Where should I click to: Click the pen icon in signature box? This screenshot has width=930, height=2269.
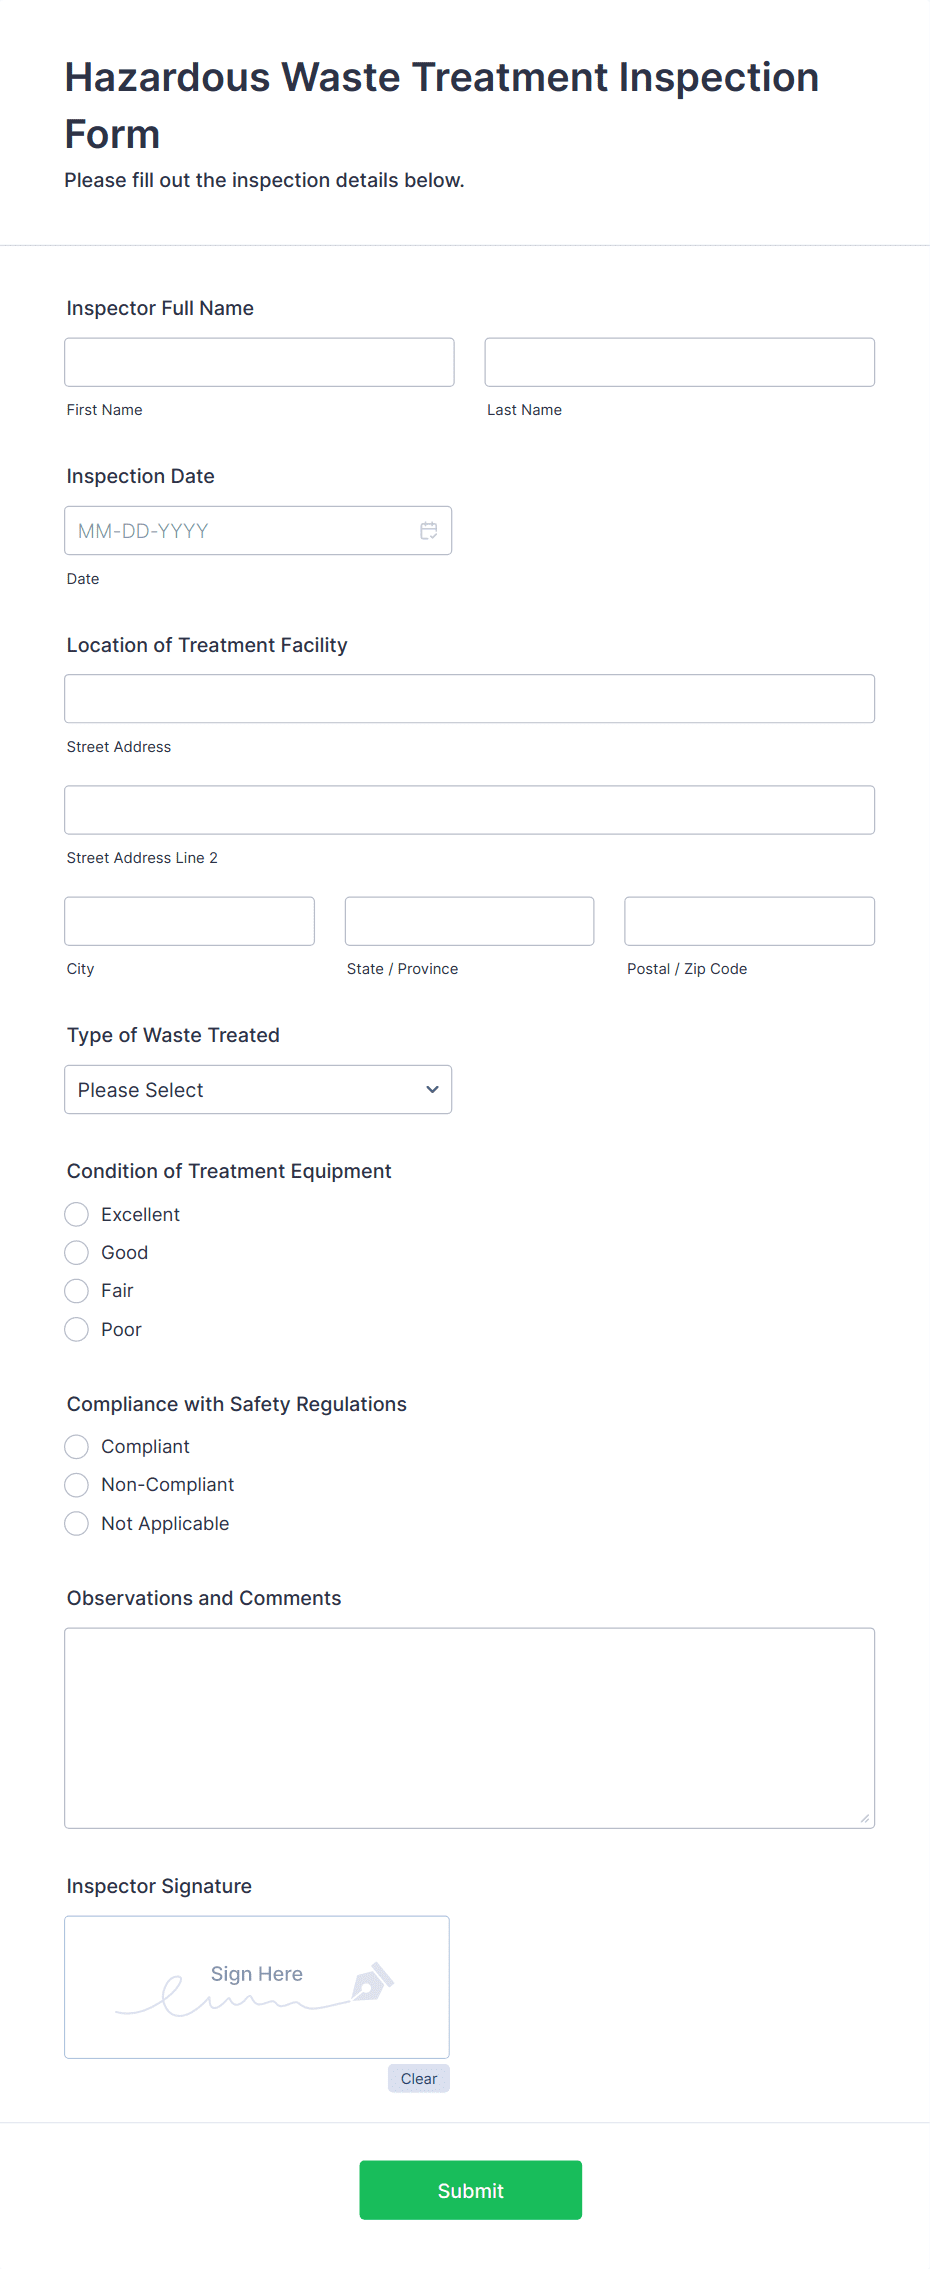372,1981
